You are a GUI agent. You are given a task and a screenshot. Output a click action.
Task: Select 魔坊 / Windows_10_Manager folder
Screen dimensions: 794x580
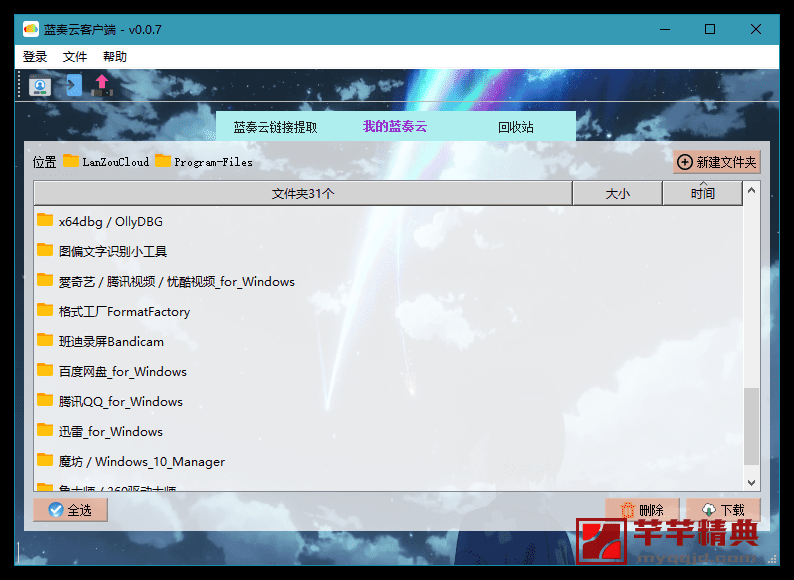(388, 461)
